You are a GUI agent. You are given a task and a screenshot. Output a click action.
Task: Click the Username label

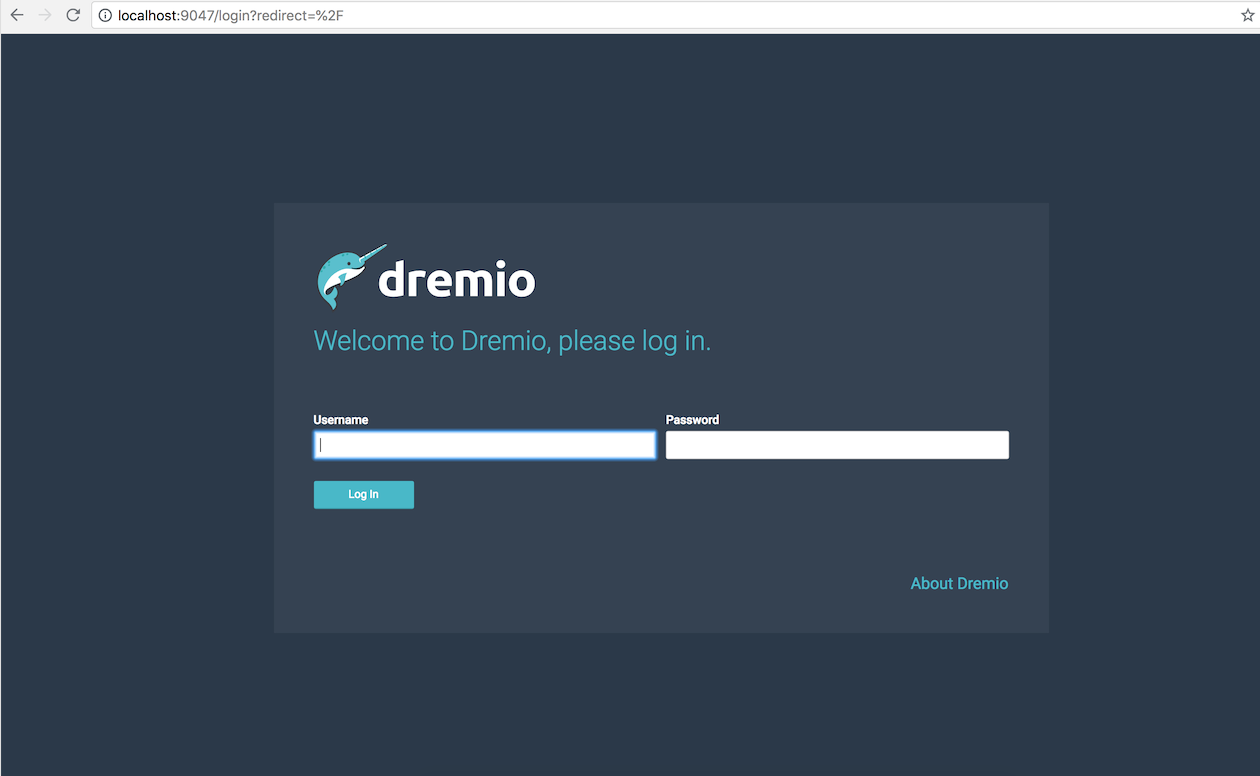coord(341,420)
